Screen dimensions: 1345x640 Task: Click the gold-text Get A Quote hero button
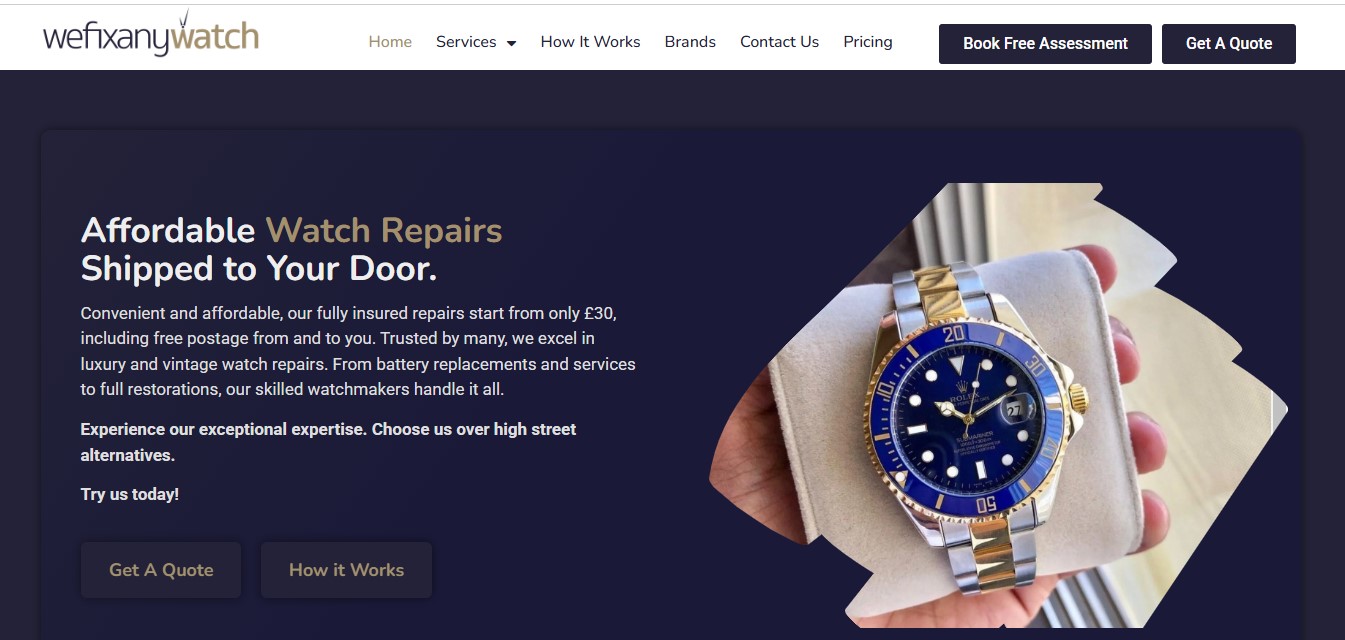pyautogui.click(x=161, y=570)
